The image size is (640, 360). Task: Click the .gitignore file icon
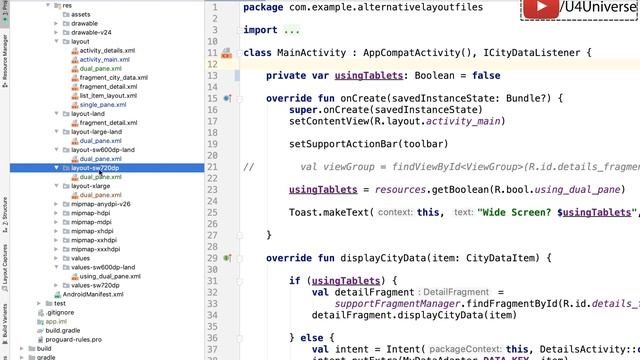tap(40, 313)
